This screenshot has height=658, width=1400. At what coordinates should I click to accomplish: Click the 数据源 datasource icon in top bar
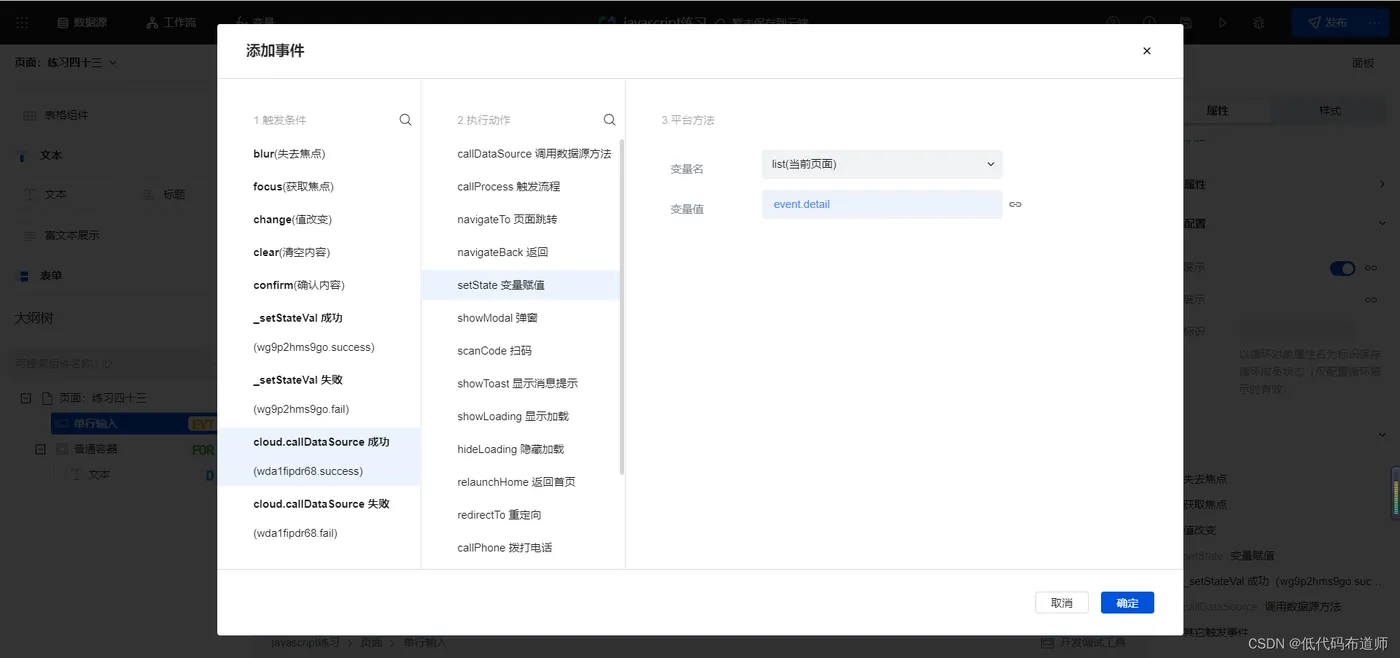(63, 22)
